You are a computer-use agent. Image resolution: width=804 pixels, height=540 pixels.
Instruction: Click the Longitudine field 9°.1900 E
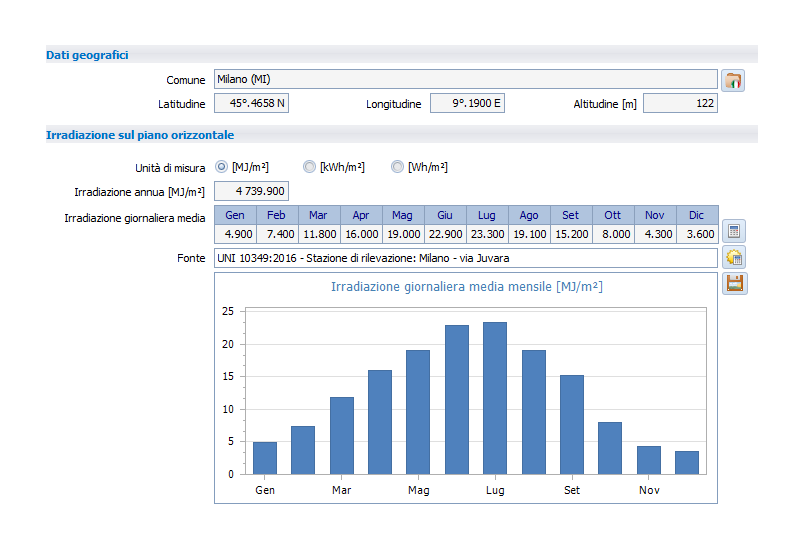click(x=467, y=103)
